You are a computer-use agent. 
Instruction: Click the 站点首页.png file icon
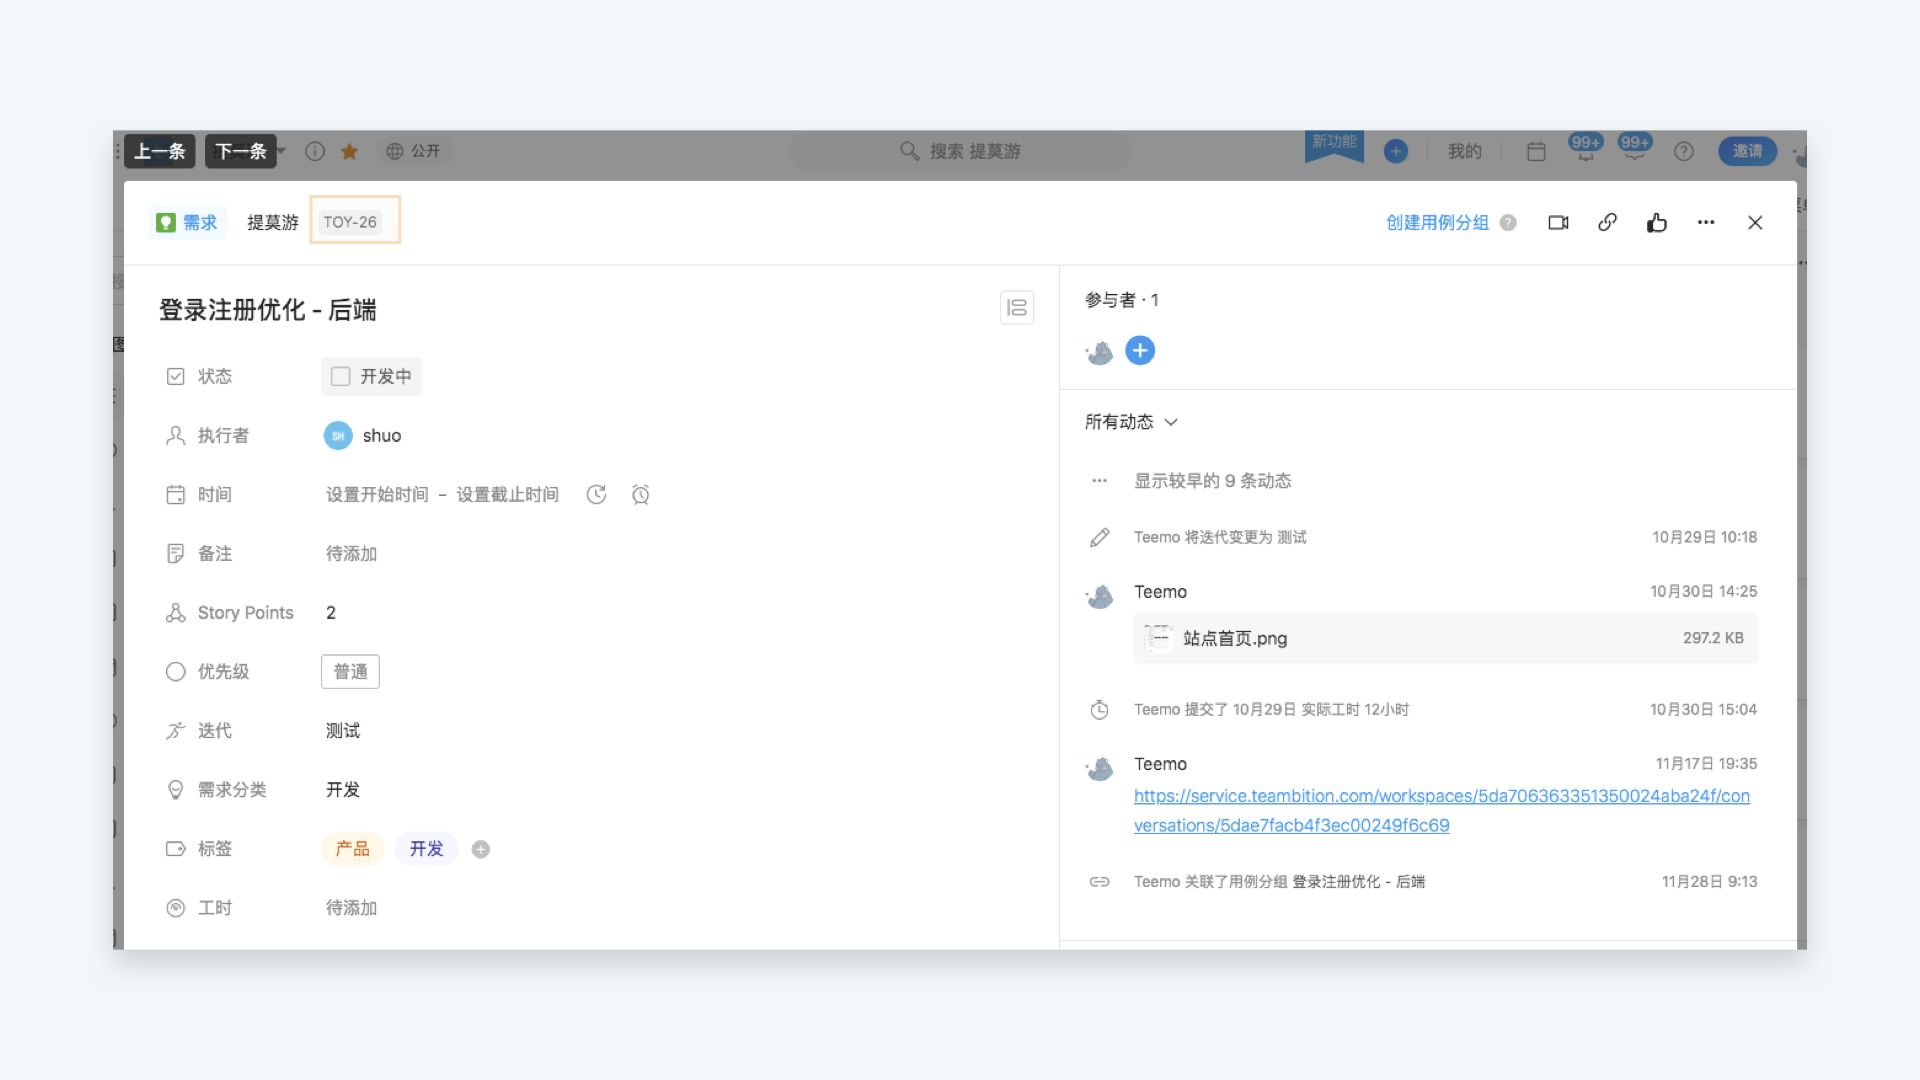tap(1157, 638)
